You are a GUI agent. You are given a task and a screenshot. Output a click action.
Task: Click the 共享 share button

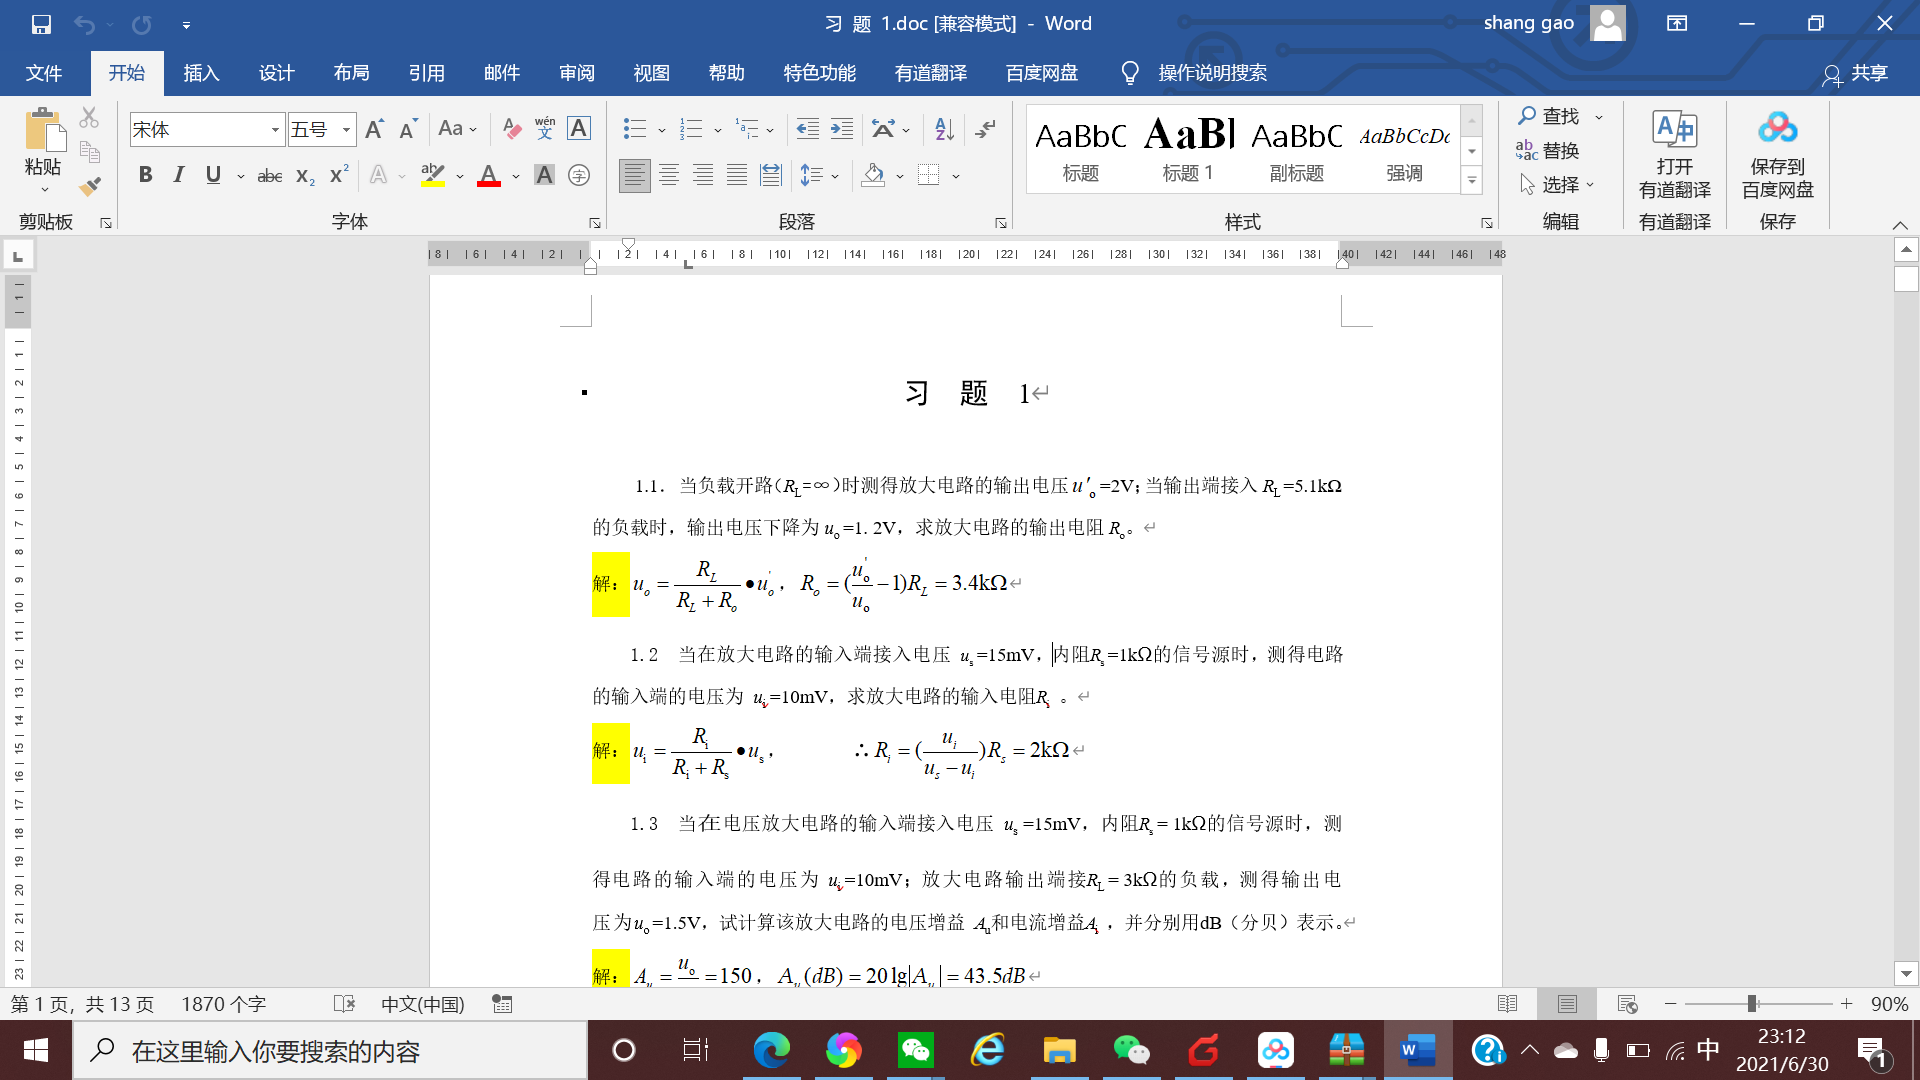click(x=1855, y=73)
